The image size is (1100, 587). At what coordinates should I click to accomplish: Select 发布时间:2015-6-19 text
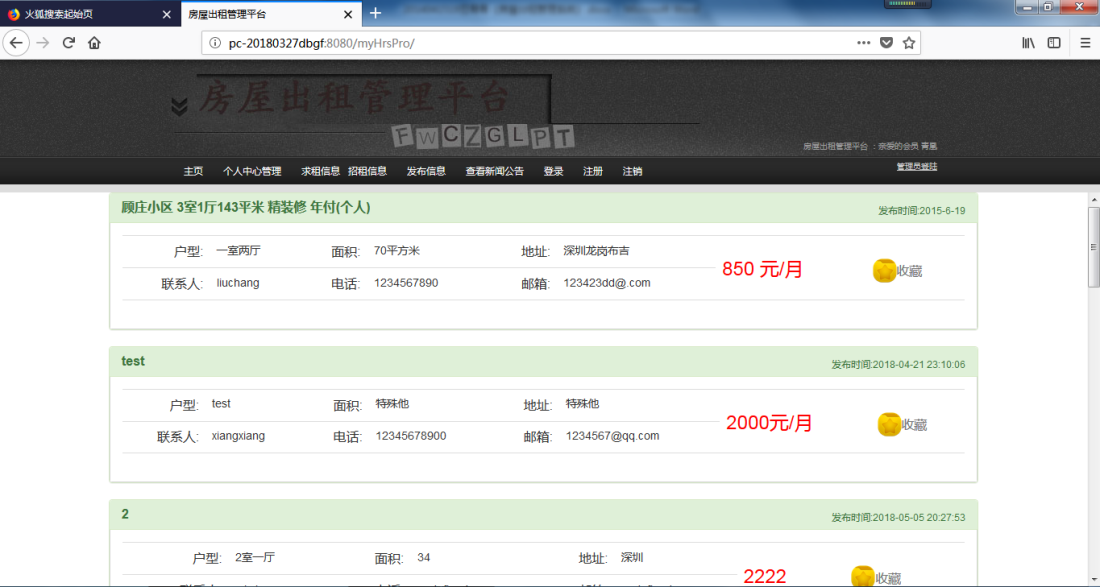click(x=921, y=210)
